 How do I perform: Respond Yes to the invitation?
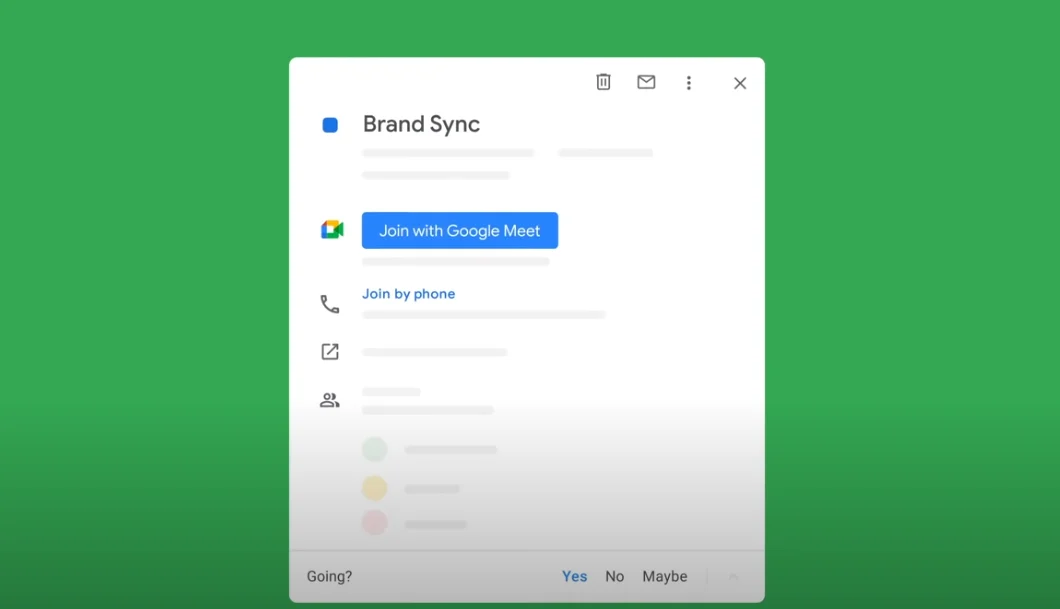(574, 576)
